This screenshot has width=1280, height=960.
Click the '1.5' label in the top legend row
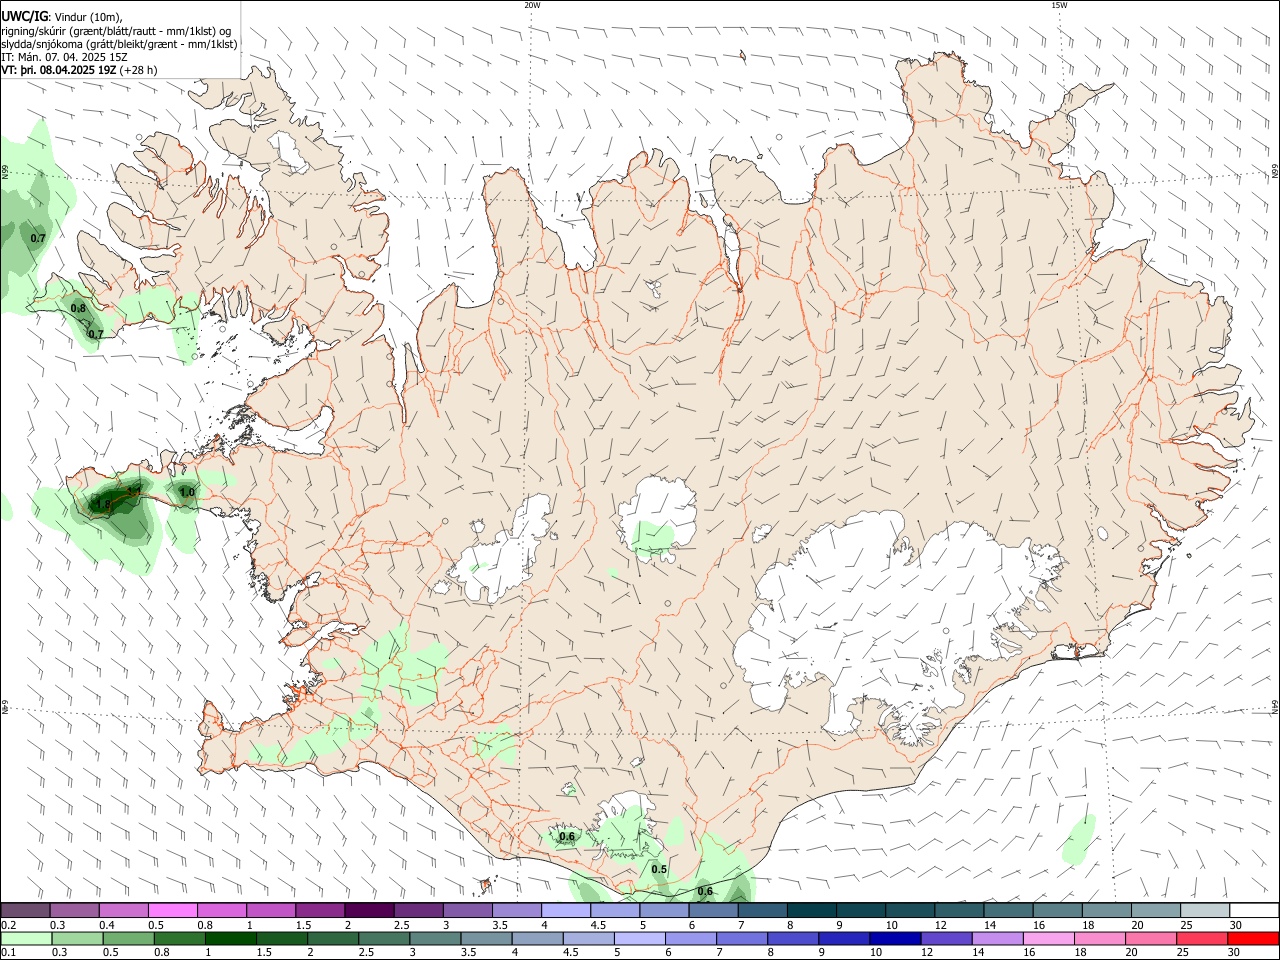[303, 925]
